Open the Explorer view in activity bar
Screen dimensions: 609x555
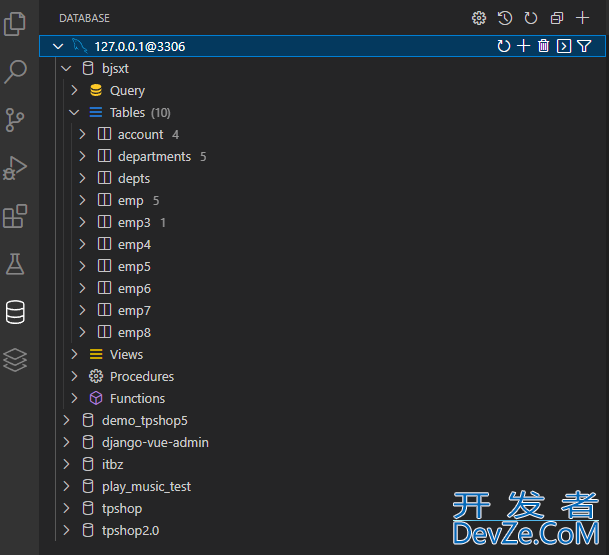click(x=15, y=24)
